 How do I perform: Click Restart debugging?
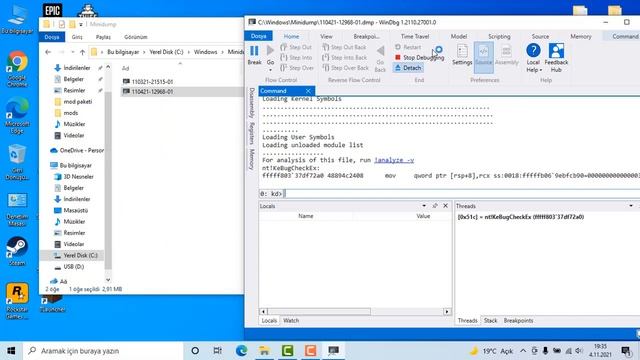(408, 47)
